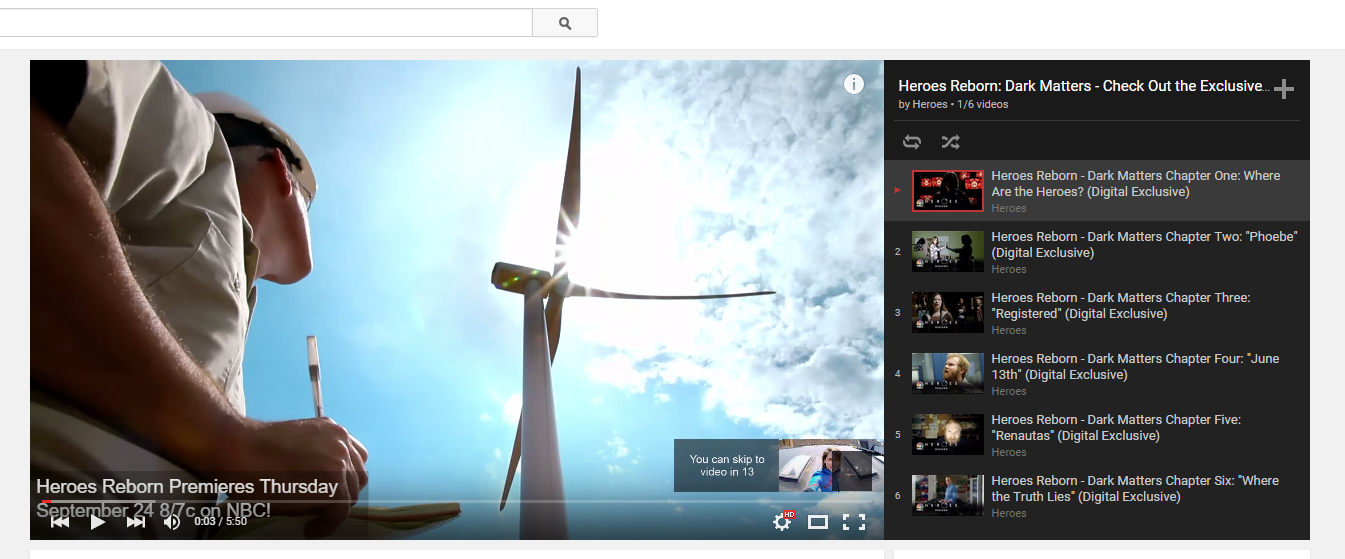The height and width of the screenshot is (559, 1345).
Task: Switch to theater mode
Action: point(818,521)
